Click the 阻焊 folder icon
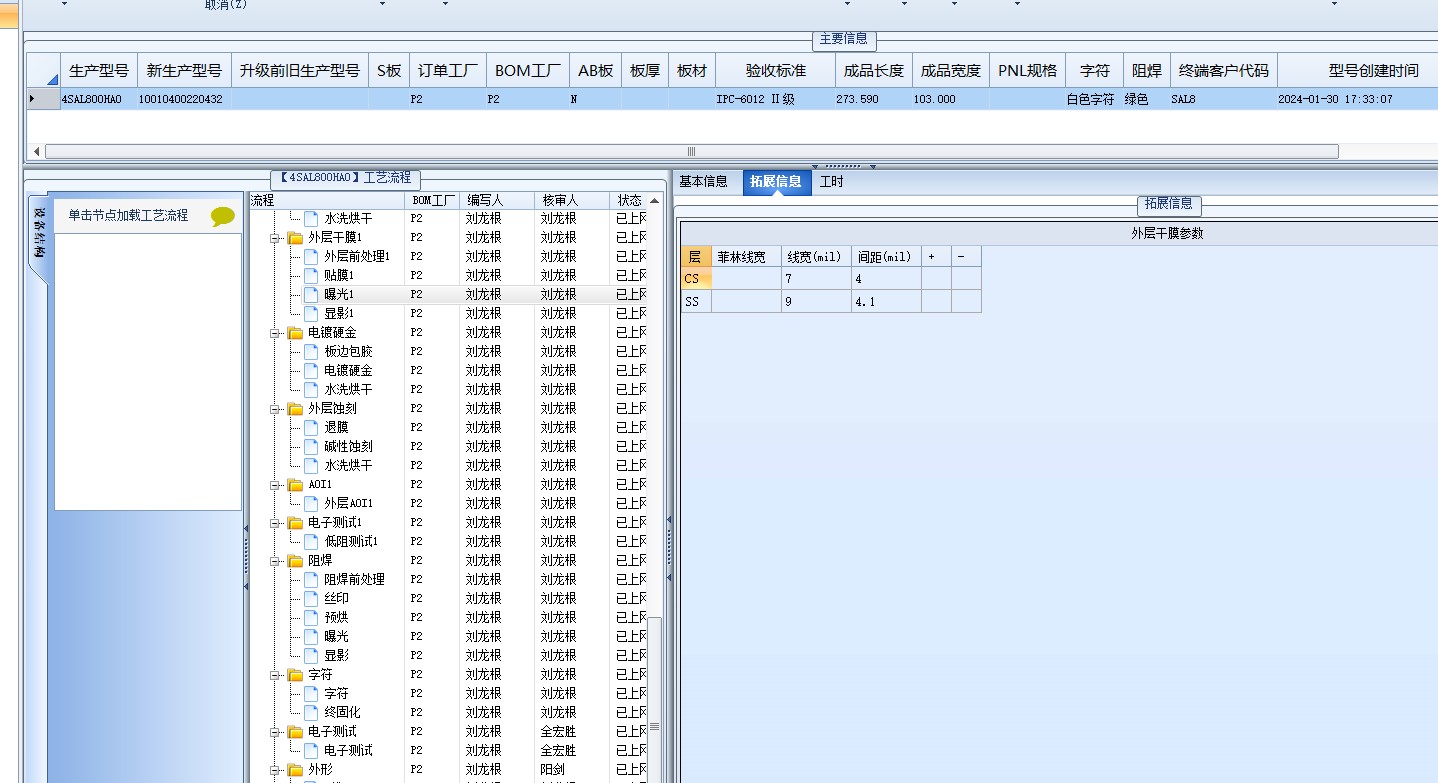Viewport: 1438px width, 783px height. click(295, 561)
